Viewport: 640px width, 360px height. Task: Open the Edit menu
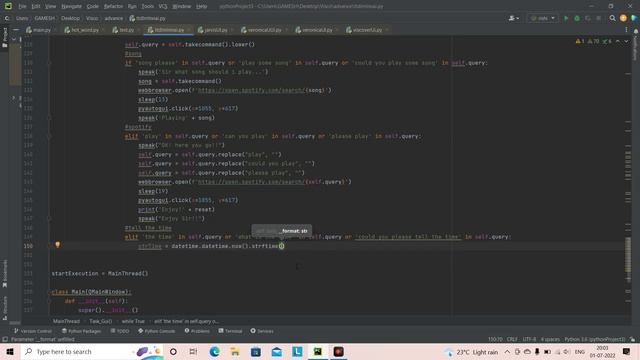click(x=36, y=7)
